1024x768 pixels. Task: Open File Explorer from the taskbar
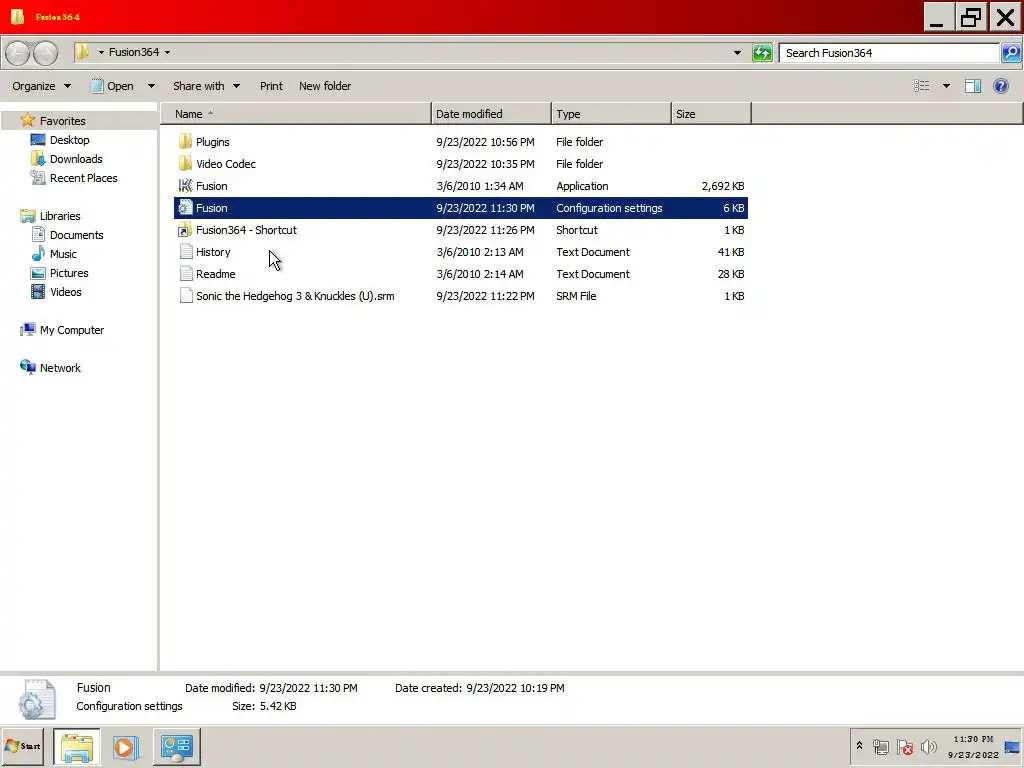pyautogui.click(x=76, y=746)
